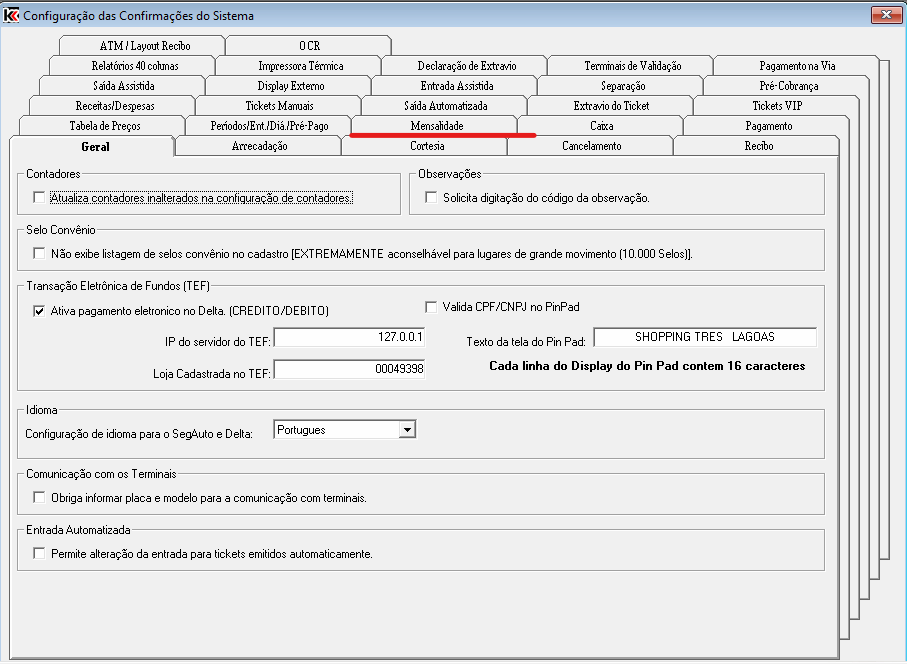
Task: Select the Cortesia tab
Action: coord(426,146)
